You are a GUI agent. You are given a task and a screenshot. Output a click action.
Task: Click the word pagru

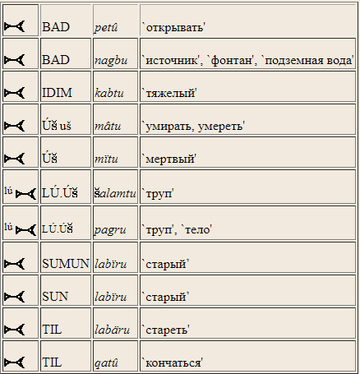(x=110, y=230)
